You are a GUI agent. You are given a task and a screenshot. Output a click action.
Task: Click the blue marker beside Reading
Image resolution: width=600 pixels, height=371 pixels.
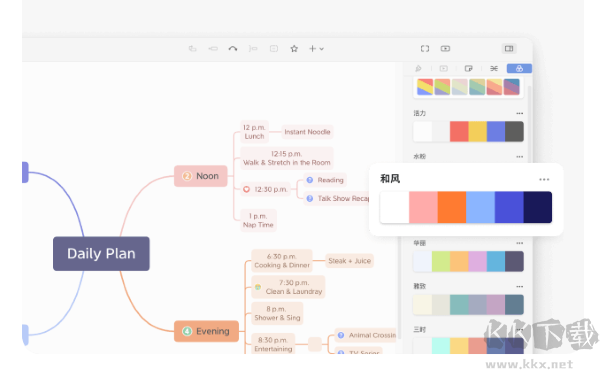tap(310, 180)
